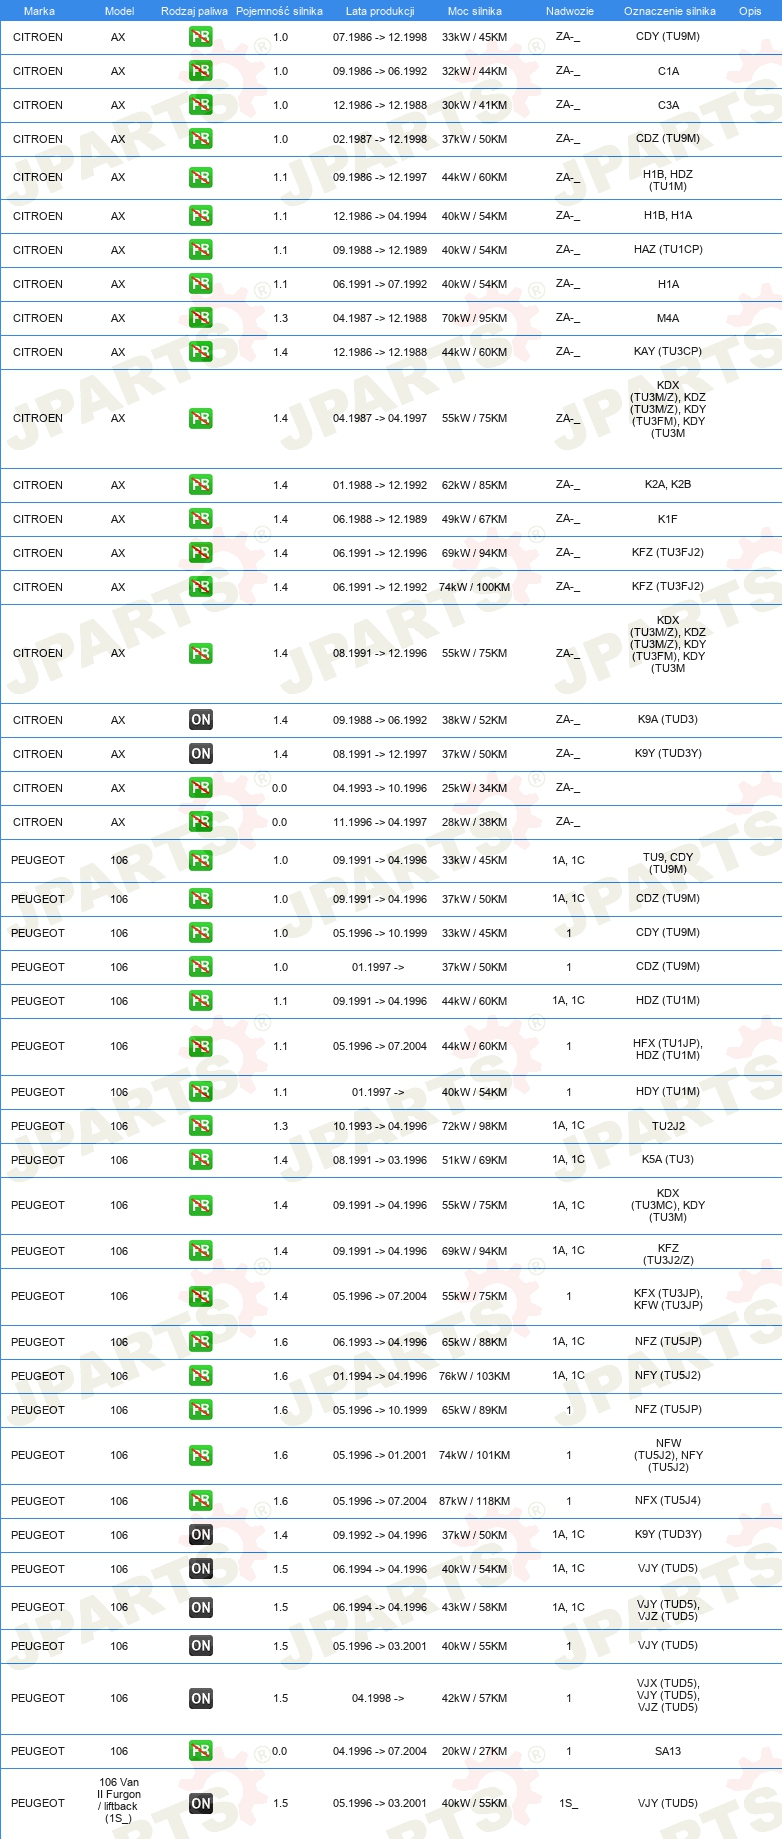782x1839 pixels.
Task: Click the 20kW / 27KM power value
Action: tap(475, 1751)
